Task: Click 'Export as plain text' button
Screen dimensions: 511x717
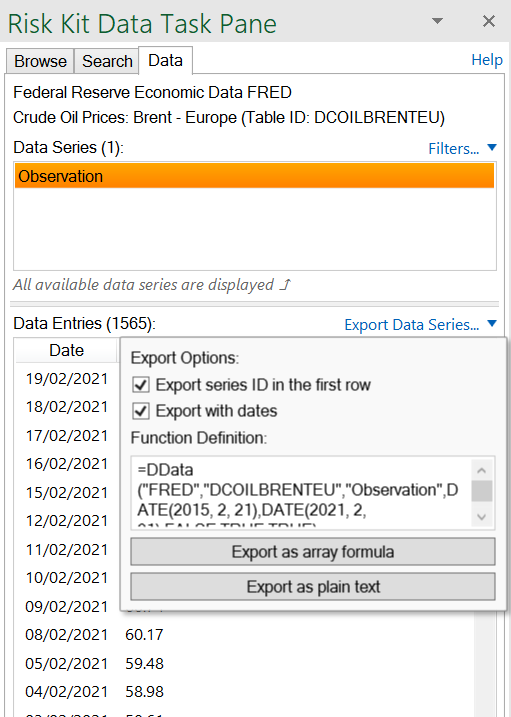Action: [313, 586]
